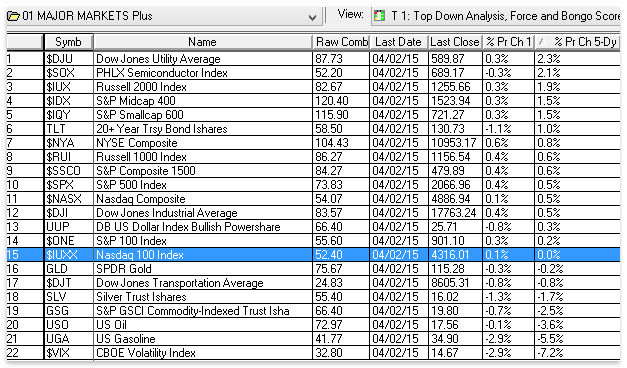Select the highlighted $IUXX symbol cell
The width and height of the screenshot is (627, 368).
68,255
